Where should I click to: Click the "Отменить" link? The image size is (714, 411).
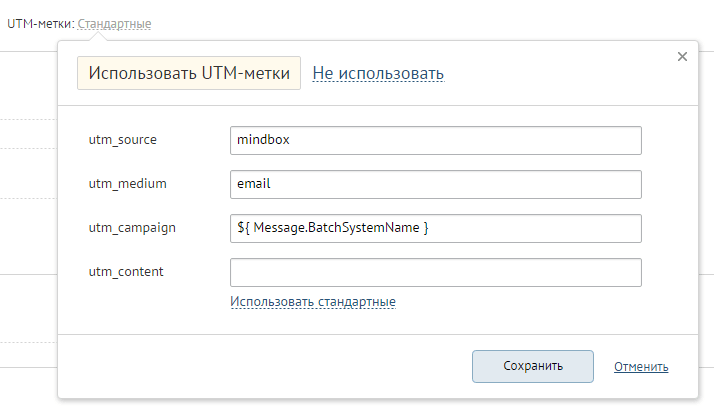pyautogui.click(x=641, y=366)
